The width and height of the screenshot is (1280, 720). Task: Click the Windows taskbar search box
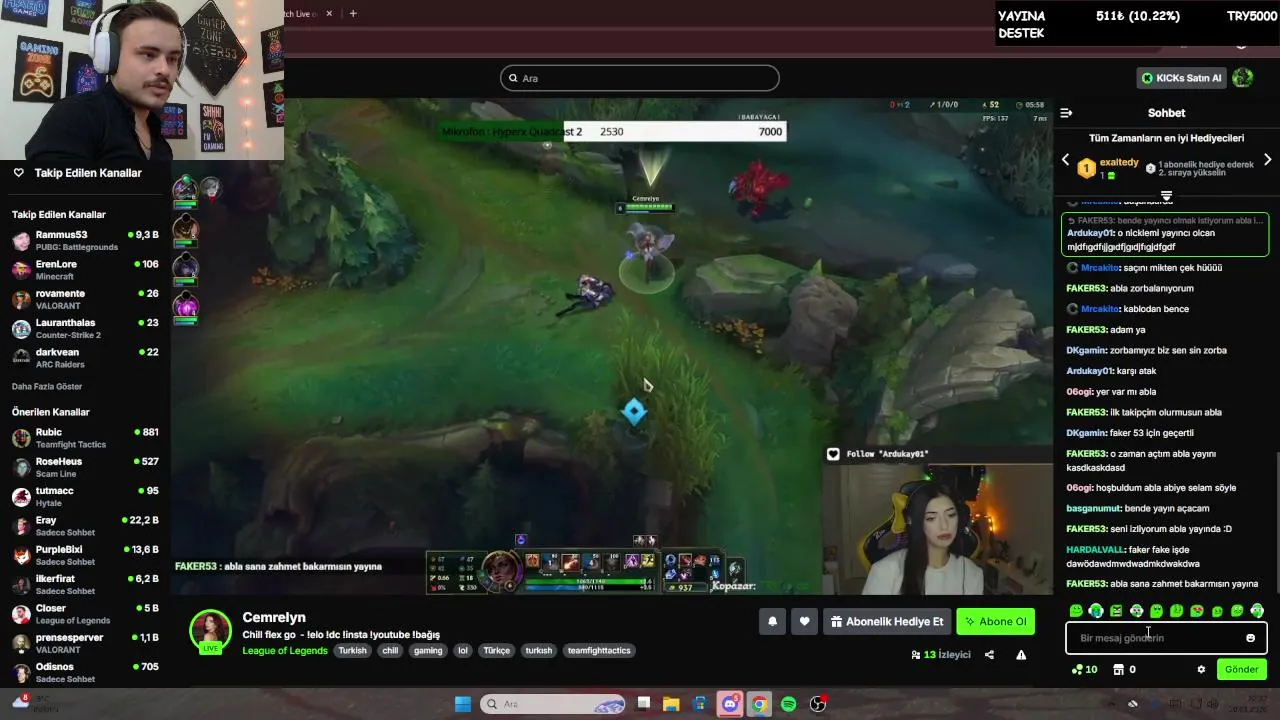point(553,704)
